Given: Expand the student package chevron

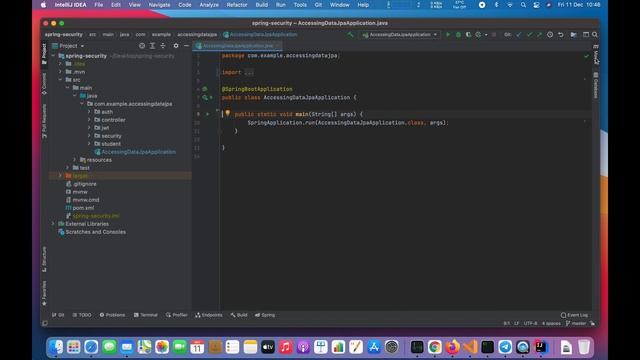Looking at the screenshot, I should click(x=89, y=144).
